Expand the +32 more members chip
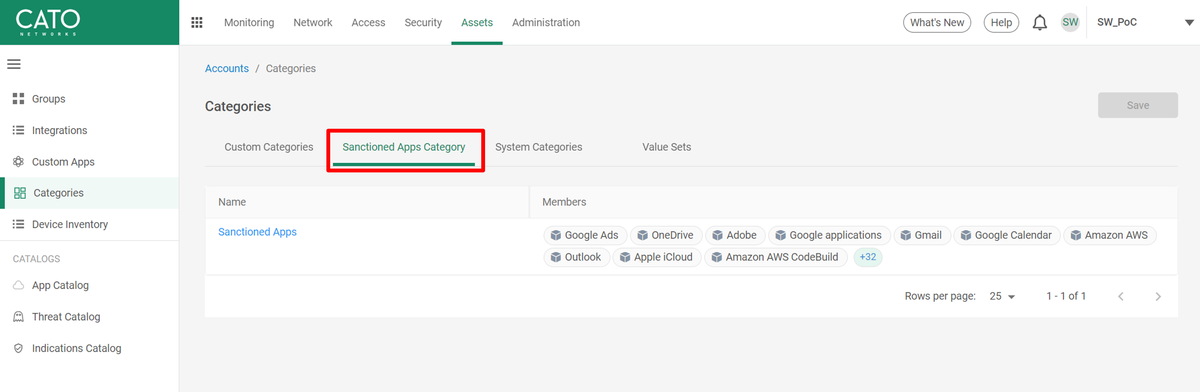Image resolution: width=1200 pixels, height=392 pixels. tap(868, 258)
